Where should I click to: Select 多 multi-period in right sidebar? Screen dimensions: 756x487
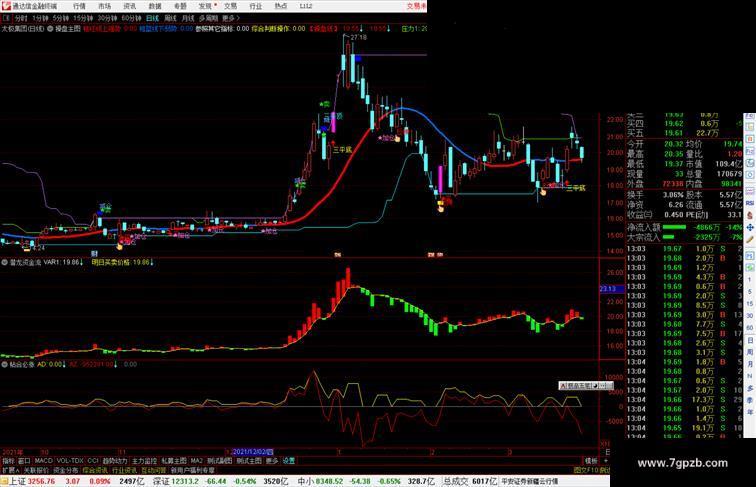[x=750, y=388]
